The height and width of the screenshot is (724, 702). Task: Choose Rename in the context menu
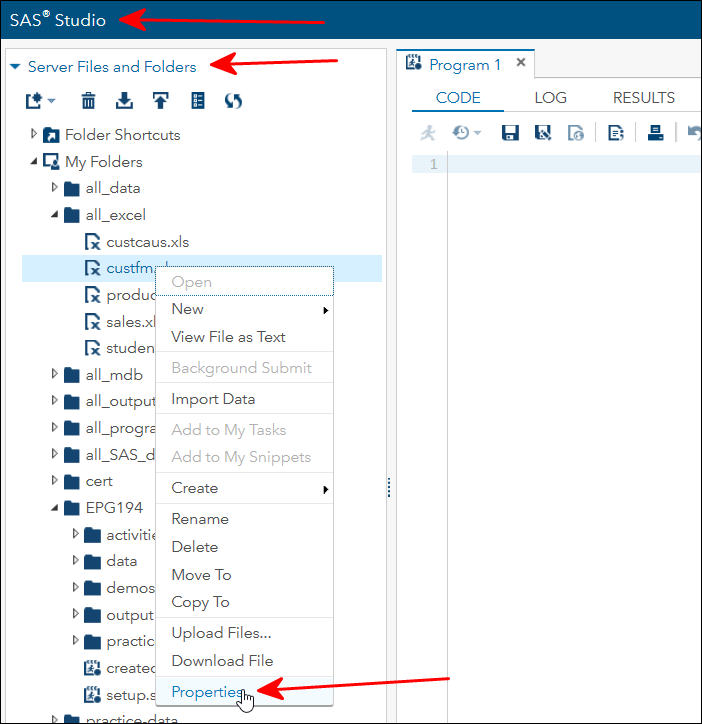pyautogui.click(x=244, y=519)
